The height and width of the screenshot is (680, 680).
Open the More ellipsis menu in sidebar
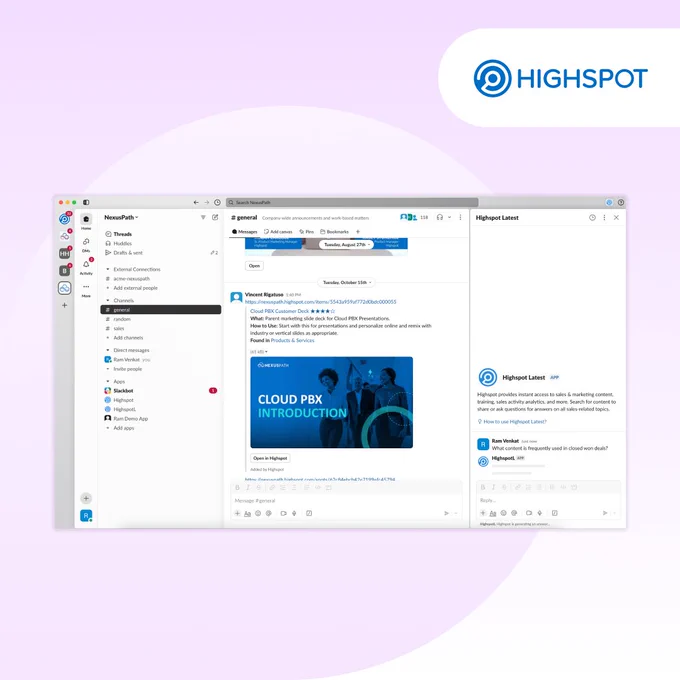point(86,287)
